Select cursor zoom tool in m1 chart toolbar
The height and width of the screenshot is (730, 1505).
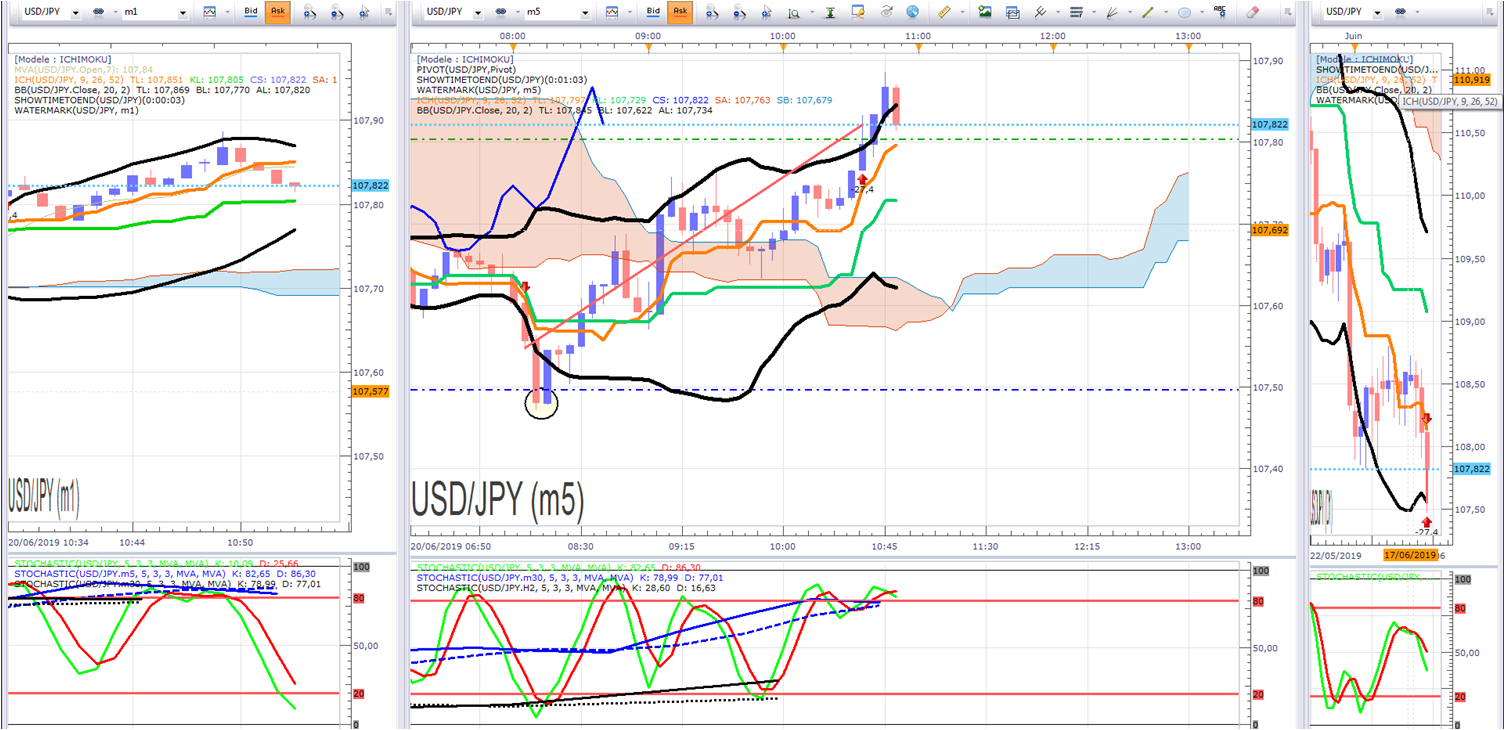point(363,12)
